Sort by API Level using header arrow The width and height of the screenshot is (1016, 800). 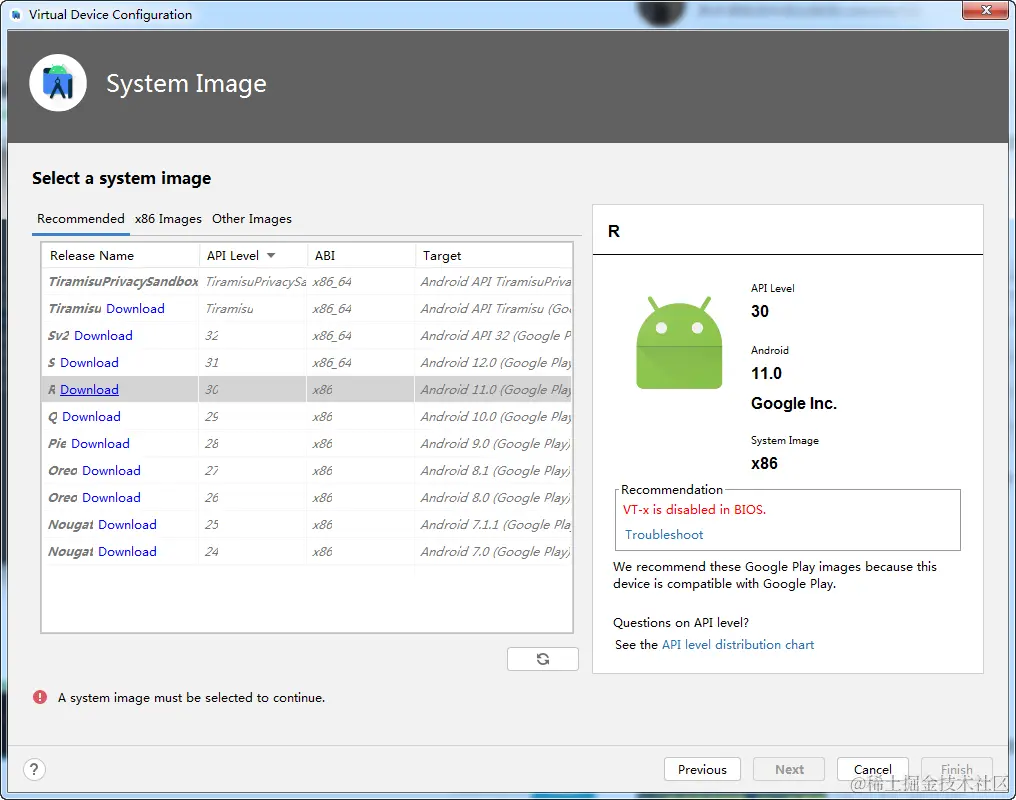click(271, 256)
